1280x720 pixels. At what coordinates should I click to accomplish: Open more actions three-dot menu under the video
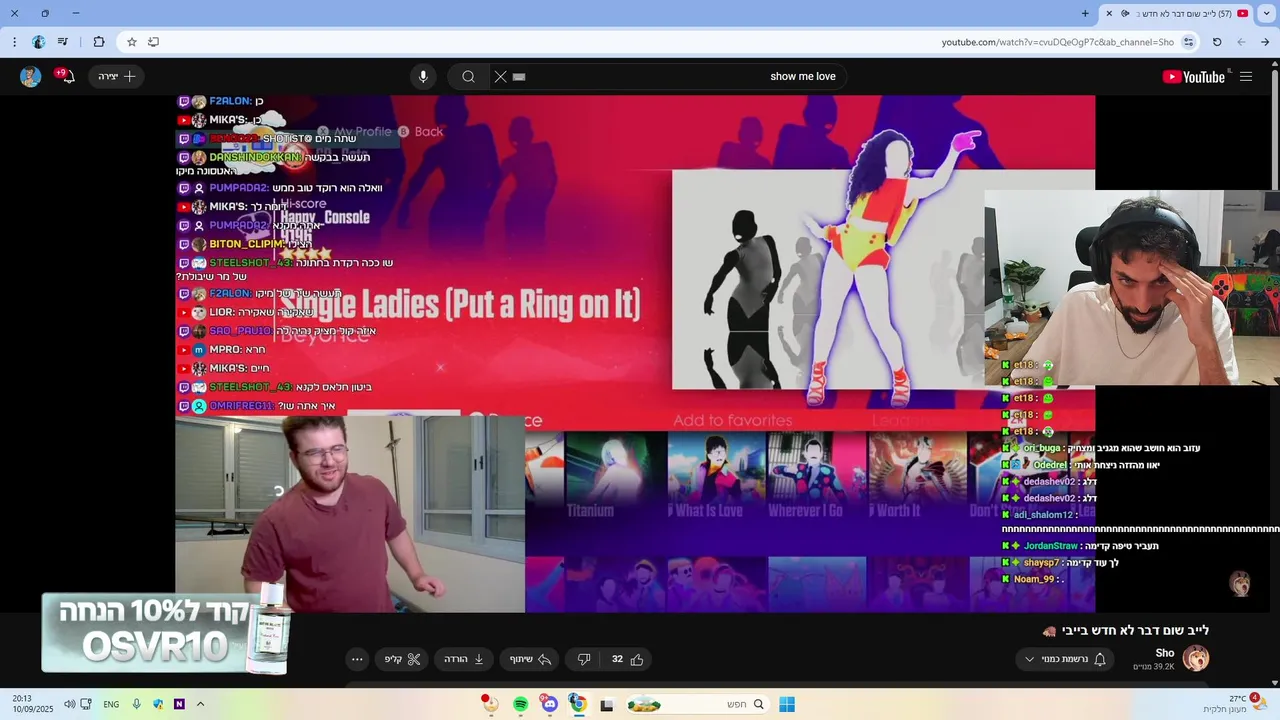357,659
